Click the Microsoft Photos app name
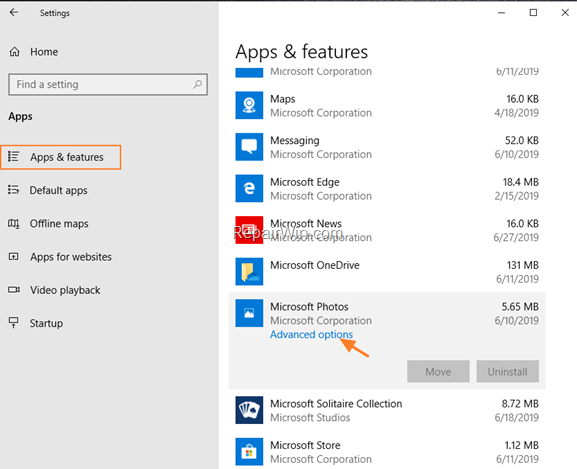 [x=309, y=306]
